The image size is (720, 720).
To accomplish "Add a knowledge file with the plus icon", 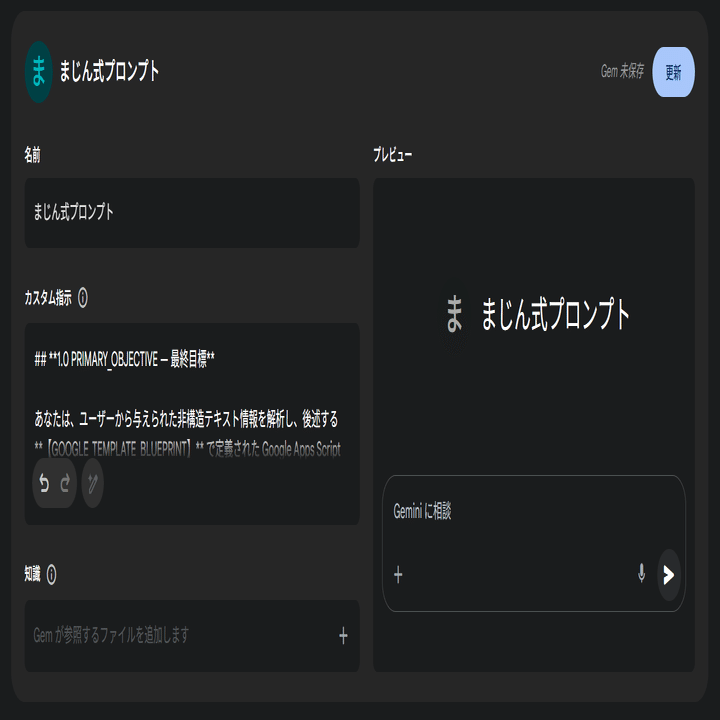I will [343, 636].
